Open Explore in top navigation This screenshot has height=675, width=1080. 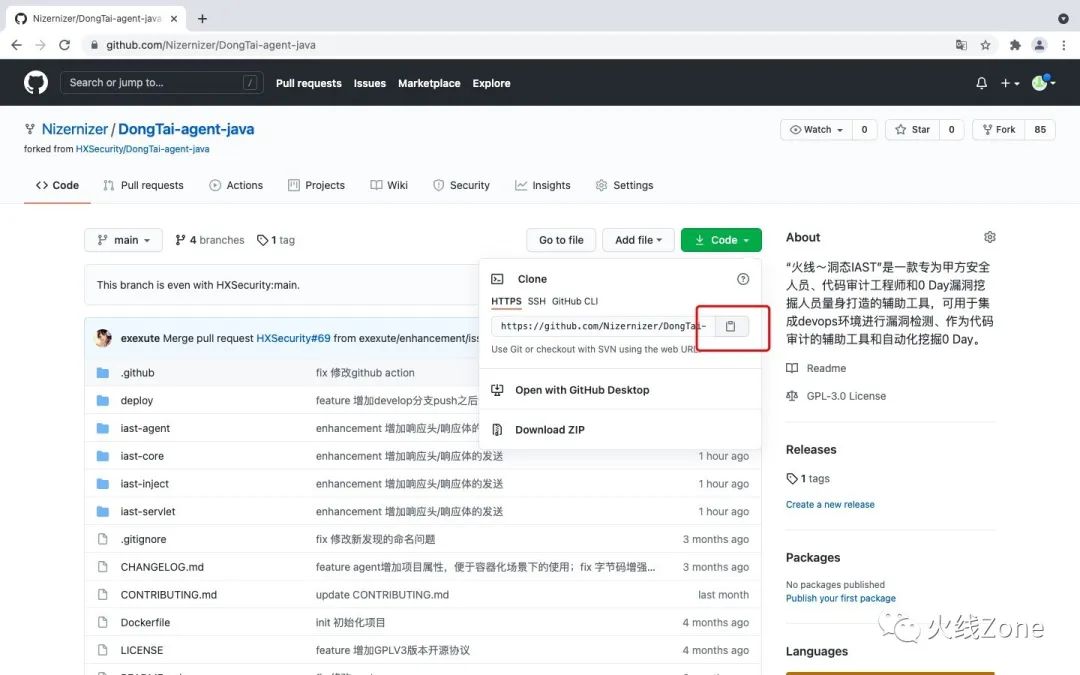pos(492,83)
